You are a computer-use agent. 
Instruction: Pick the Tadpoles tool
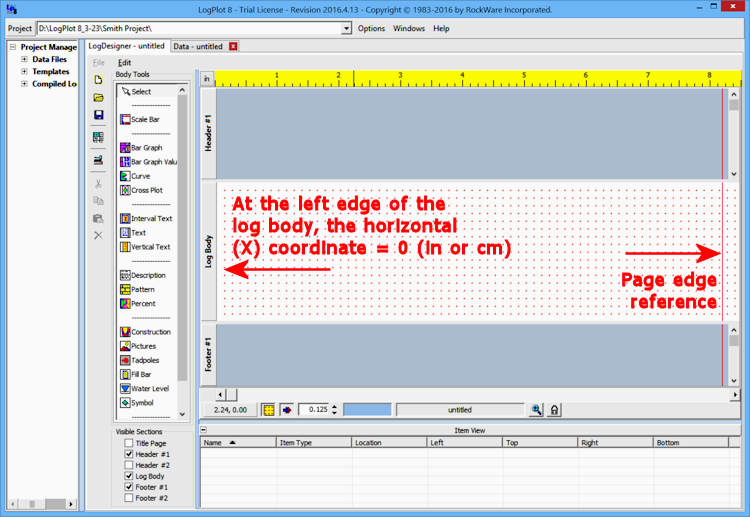point(144,360)
